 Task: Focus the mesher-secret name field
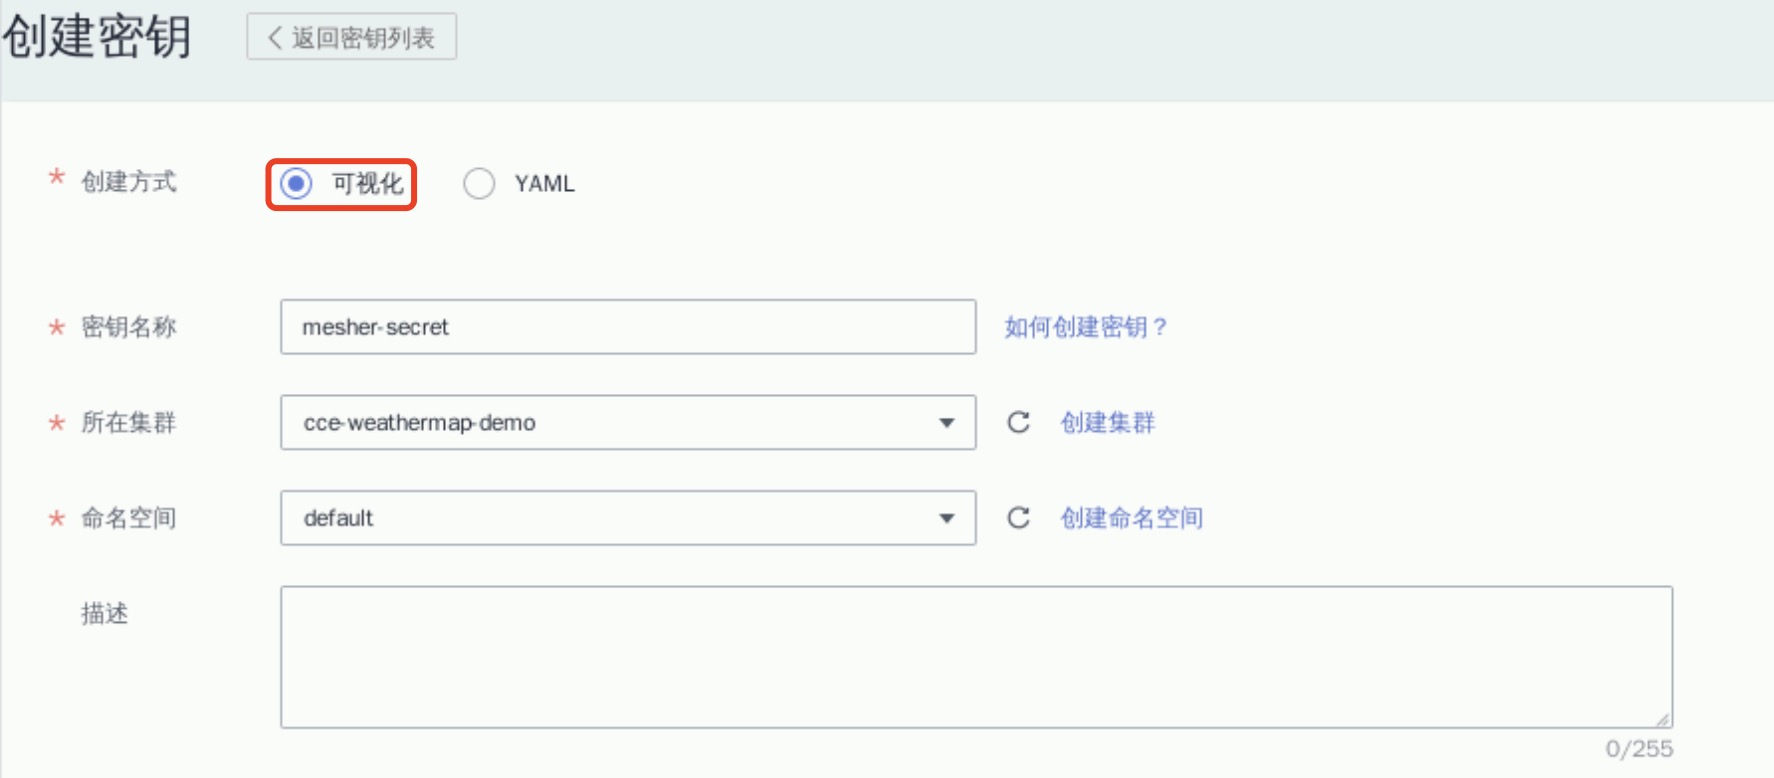[x=627, y=327]
